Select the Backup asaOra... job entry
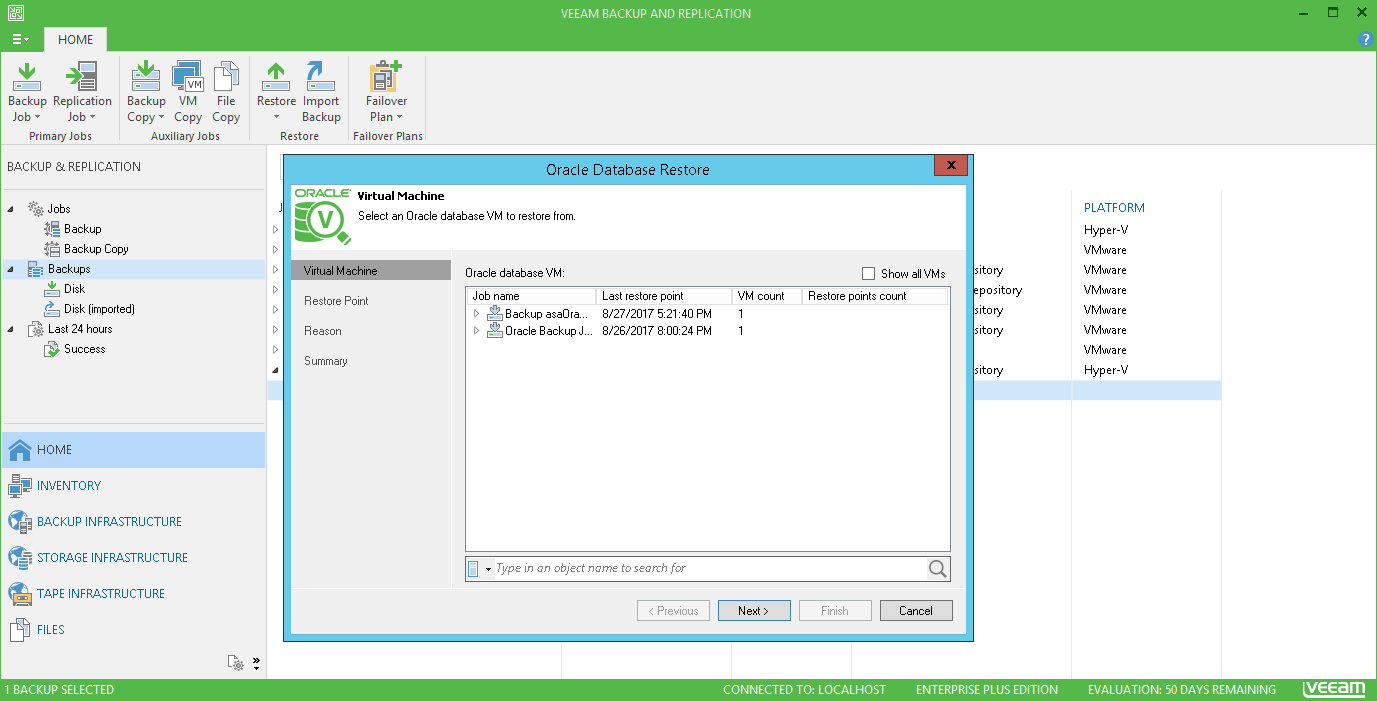 click(x=546, y=314)
